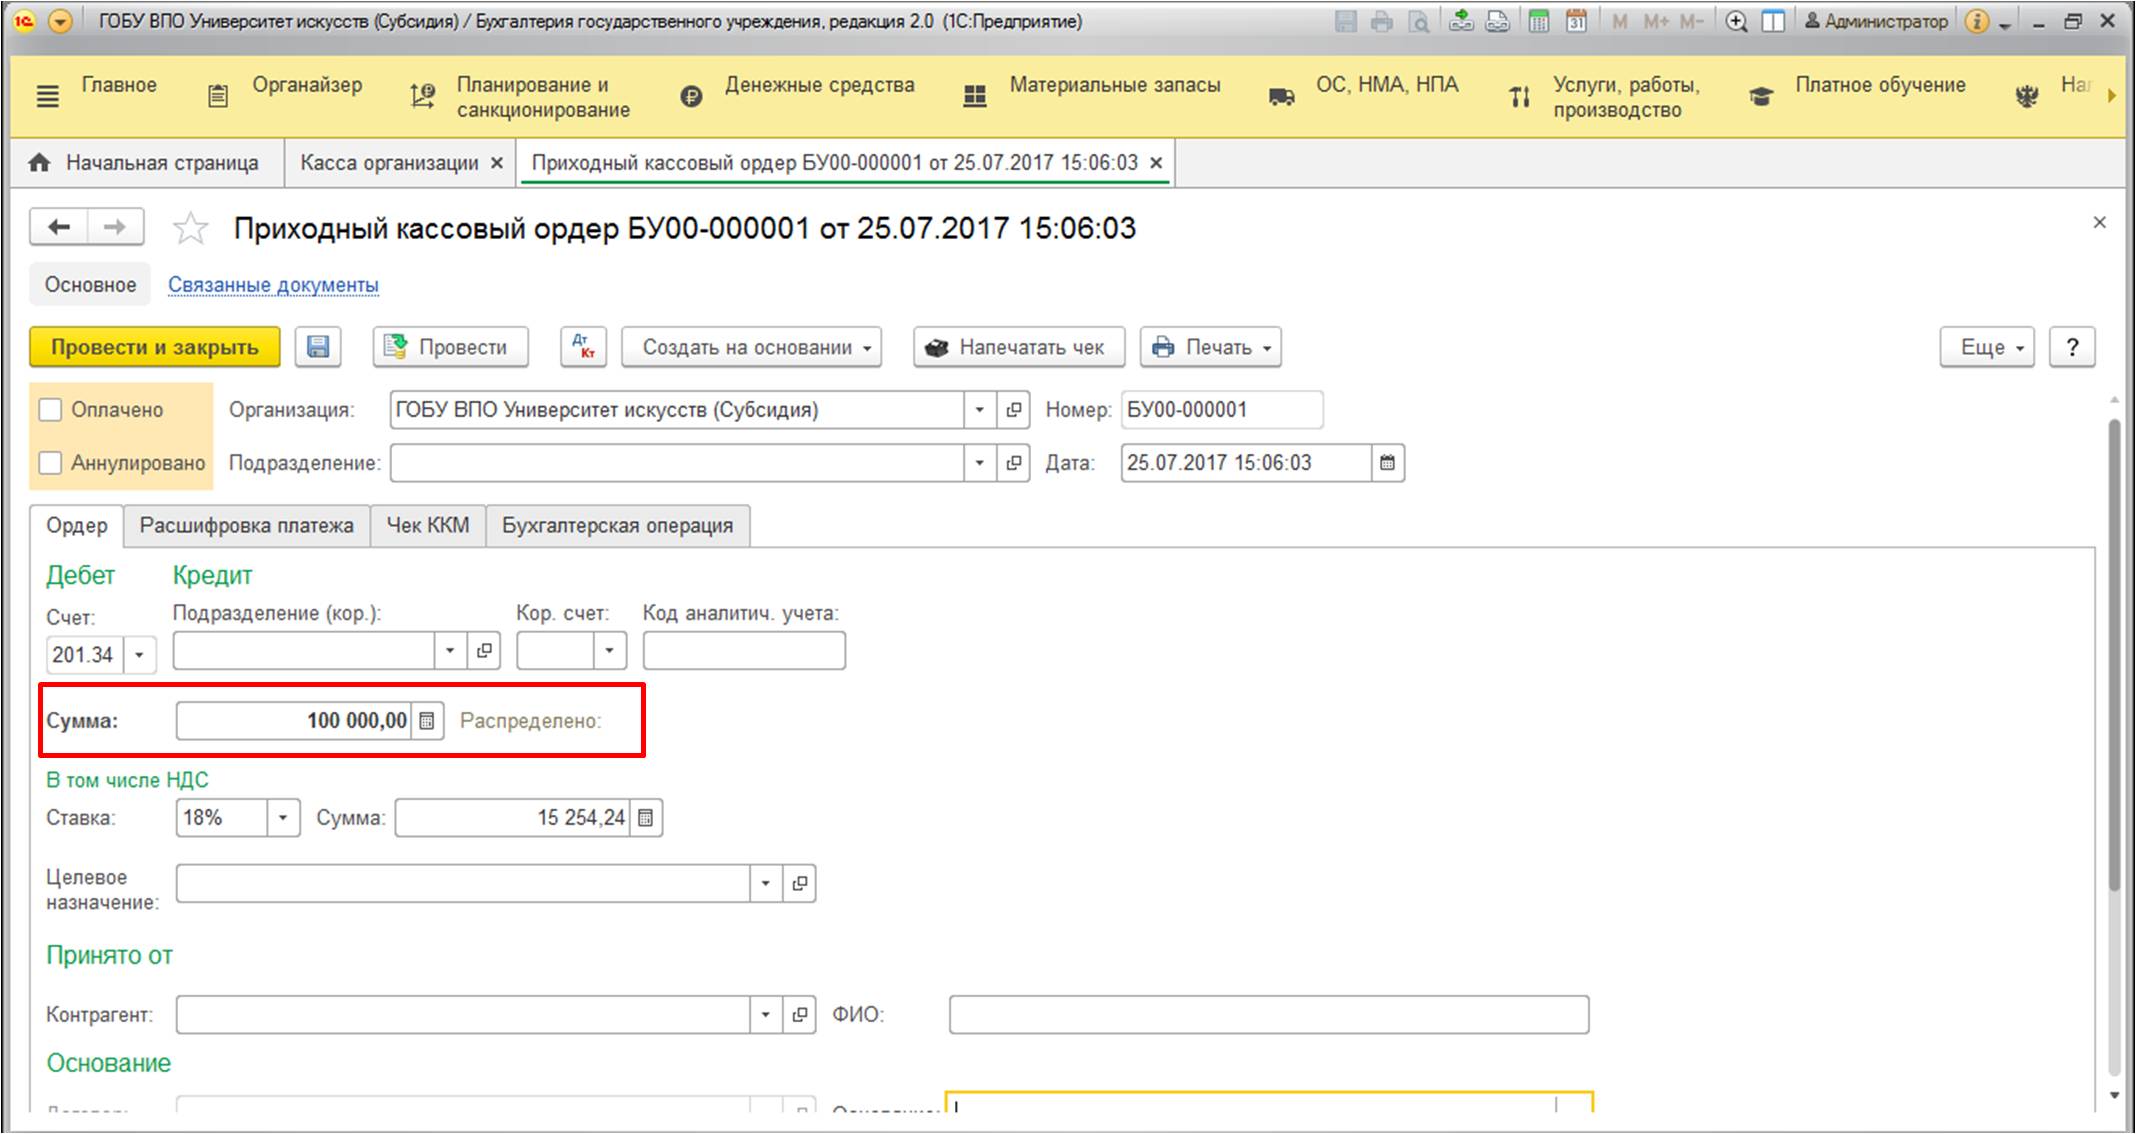This screenshot has width=2136, height=1134.
Task: Open Создать на основании menu
Action: click(x=751, y=347)
